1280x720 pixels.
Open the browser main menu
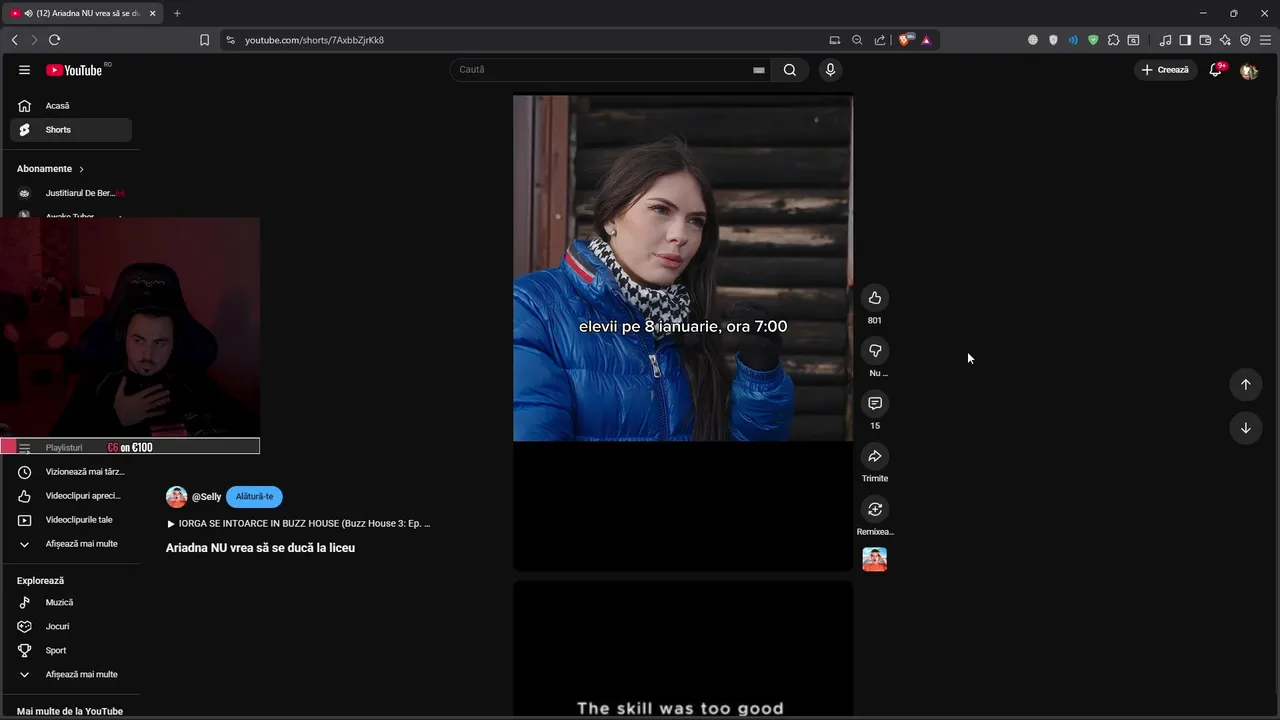tap(1265, 40)
